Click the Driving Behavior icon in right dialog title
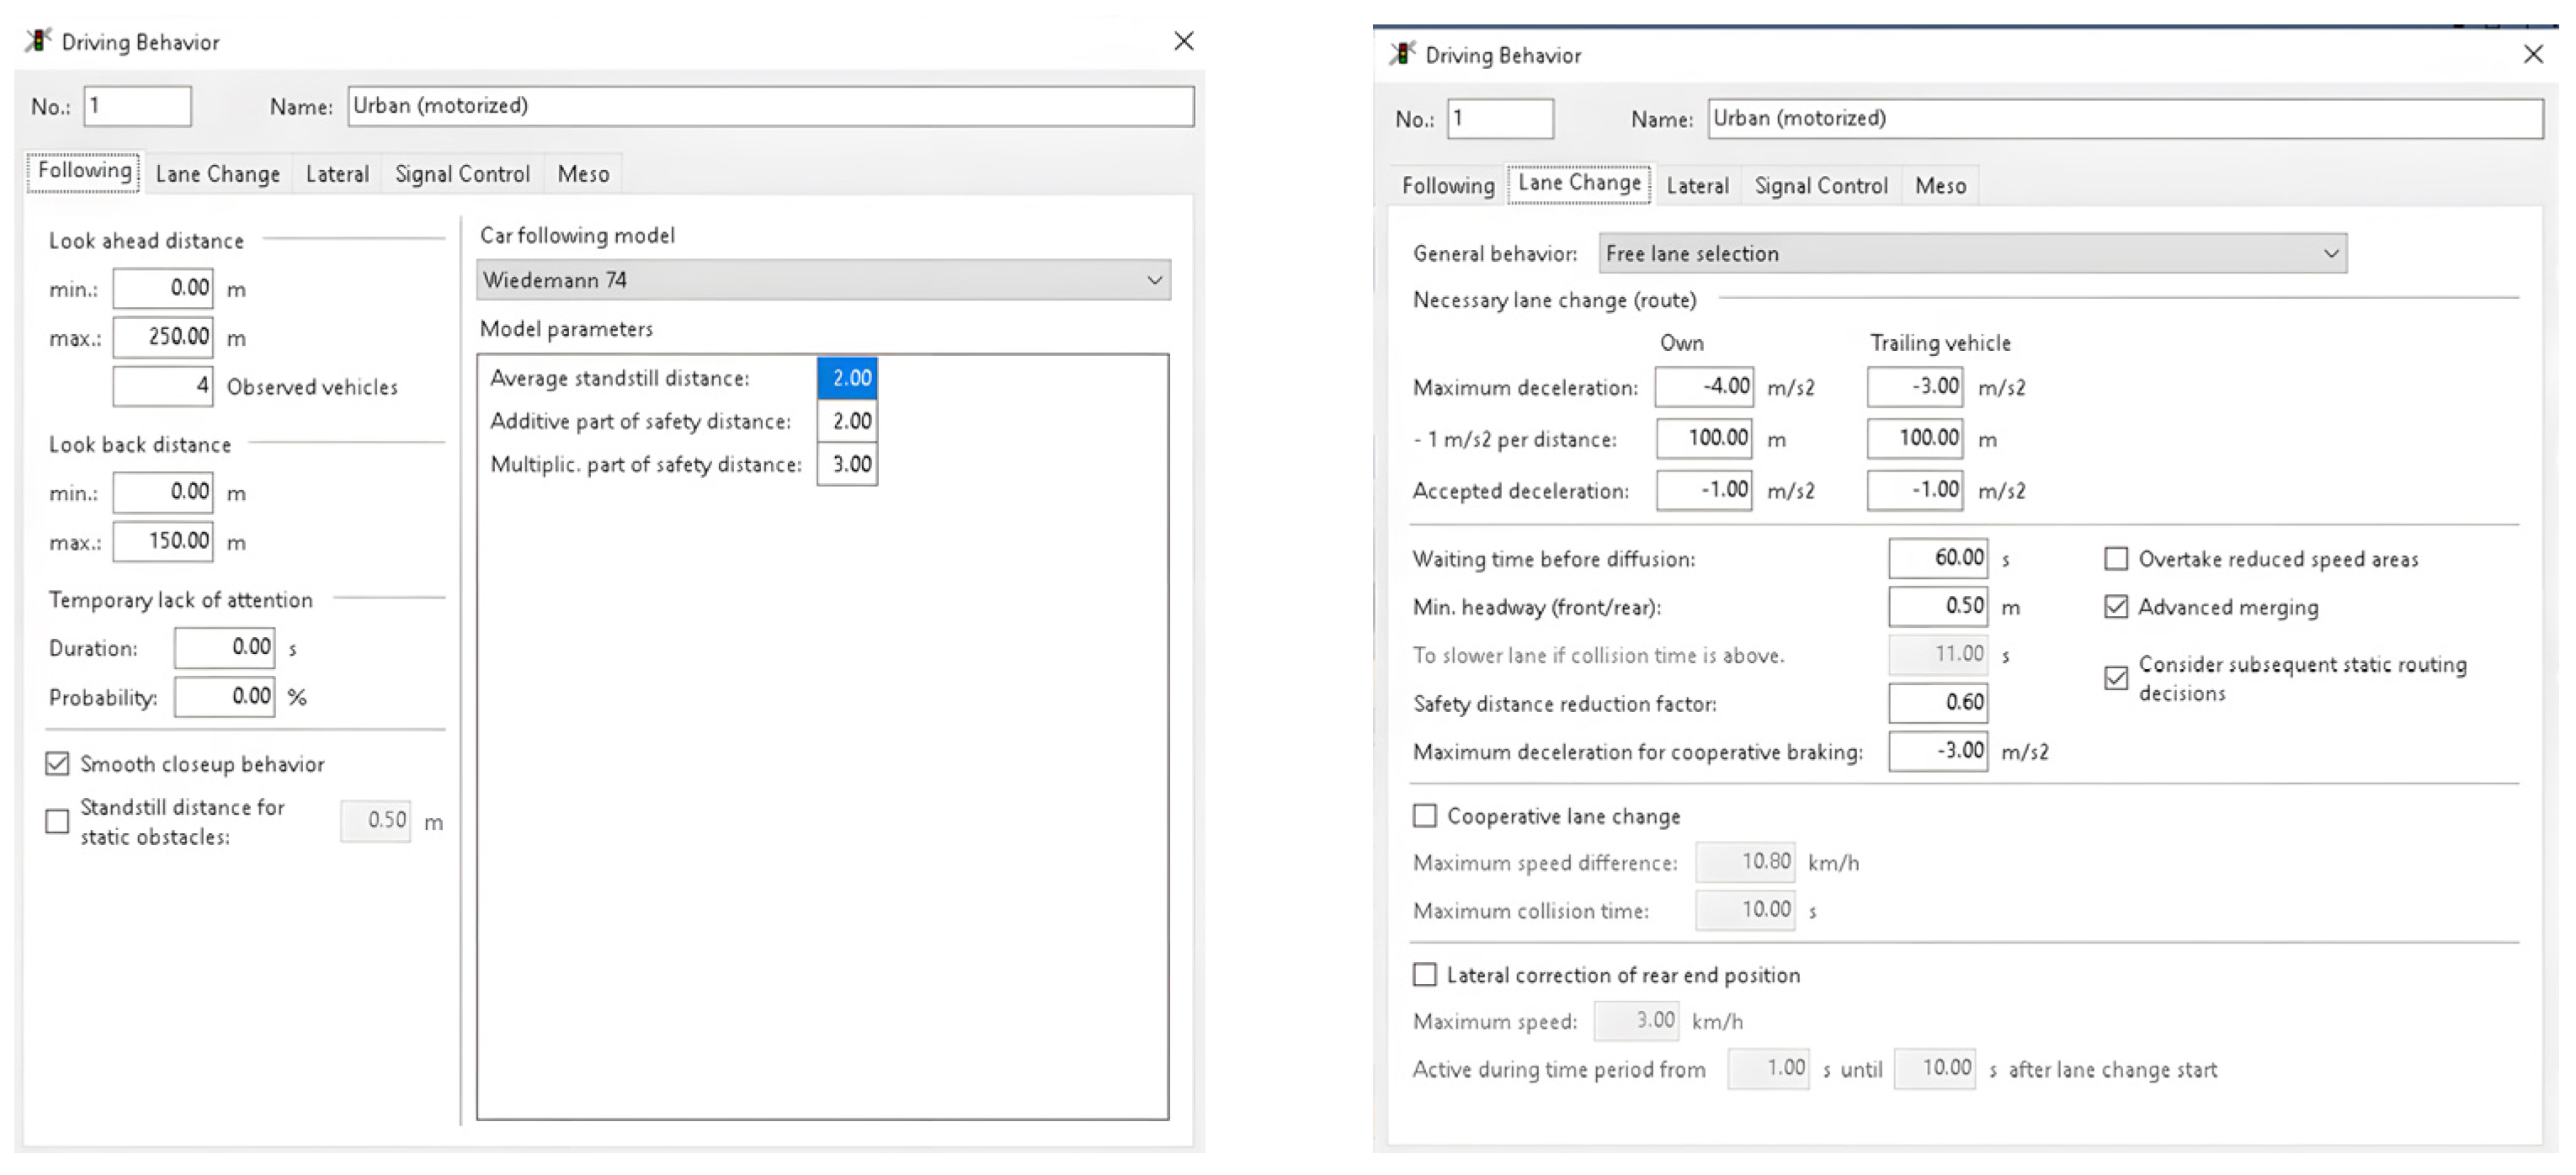2576x1175 pixels. (x=1402, y=54)
